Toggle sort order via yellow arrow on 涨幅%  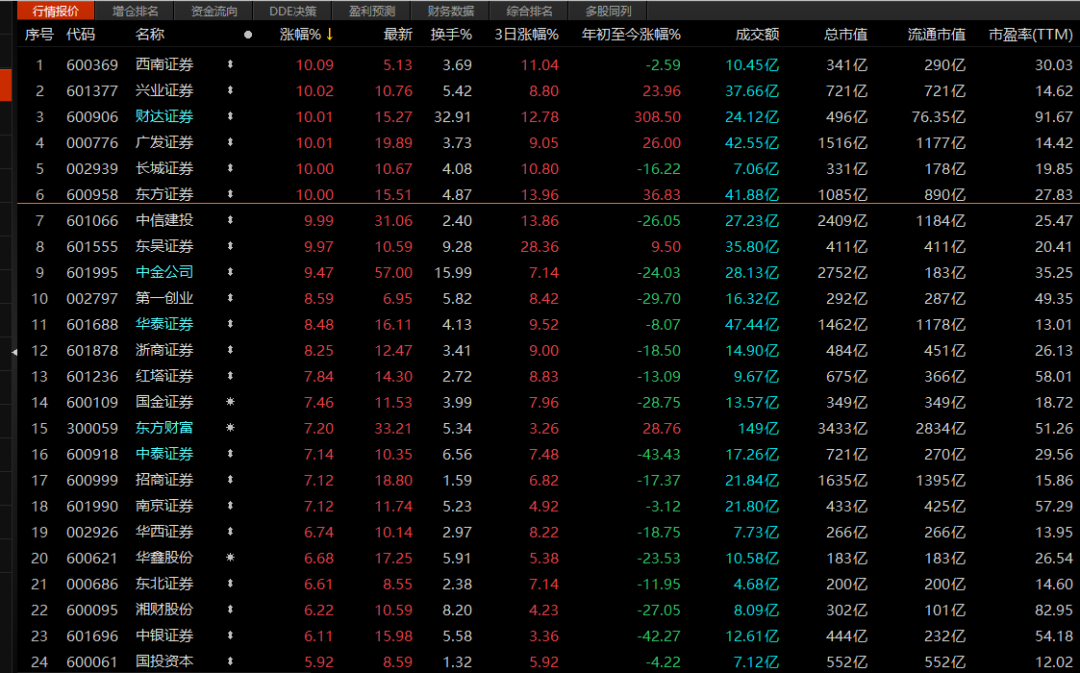click(329, 34)
